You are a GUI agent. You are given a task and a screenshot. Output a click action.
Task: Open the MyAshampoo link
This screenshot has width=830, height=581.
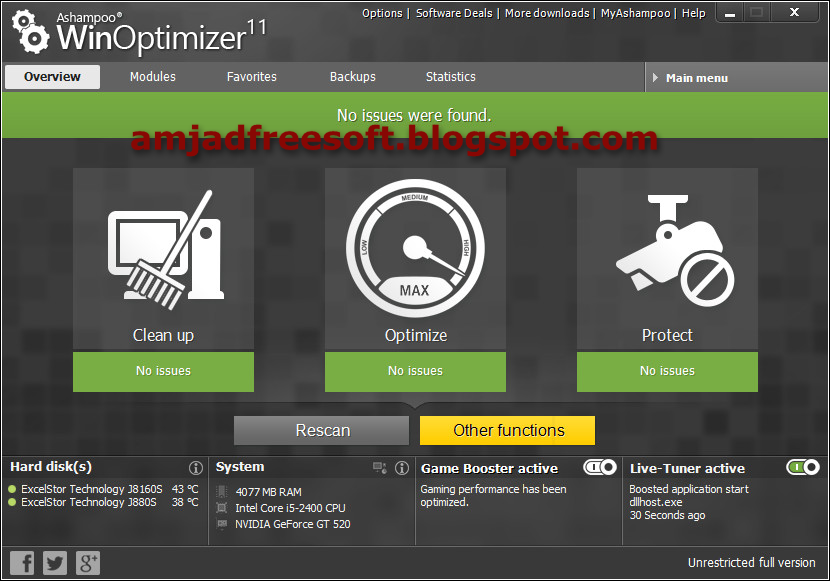click(x=635, y=13)
